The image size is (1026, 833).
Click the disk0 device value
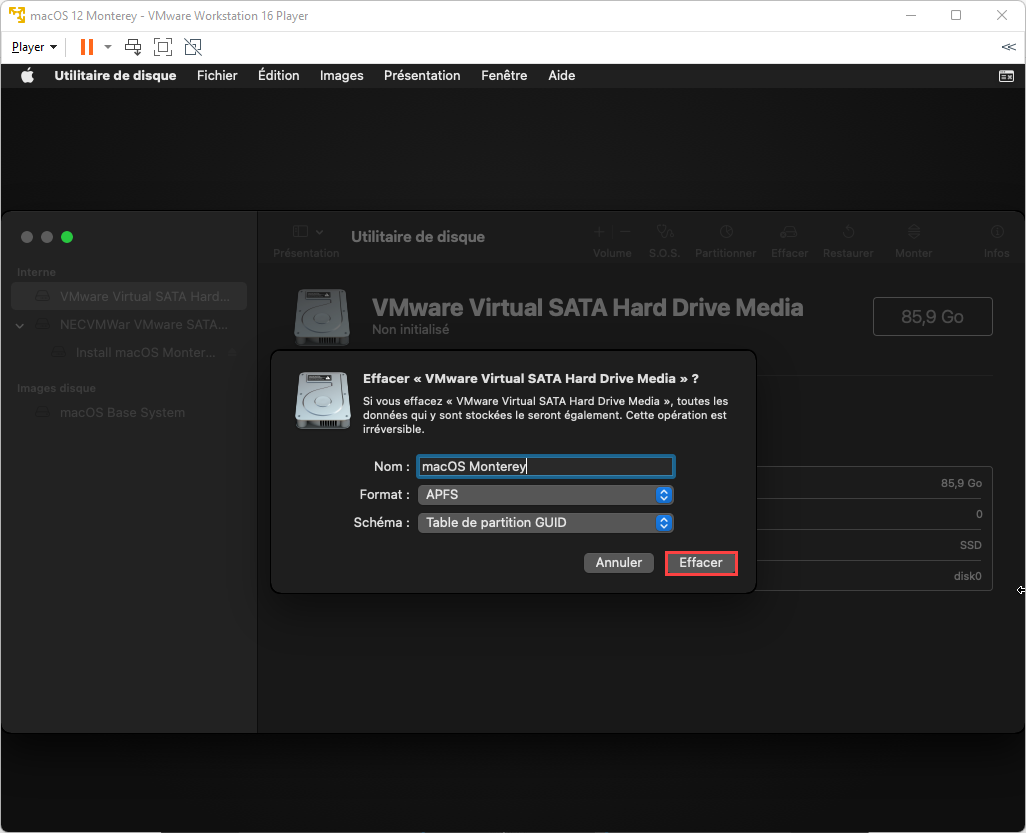coord(968,576)
